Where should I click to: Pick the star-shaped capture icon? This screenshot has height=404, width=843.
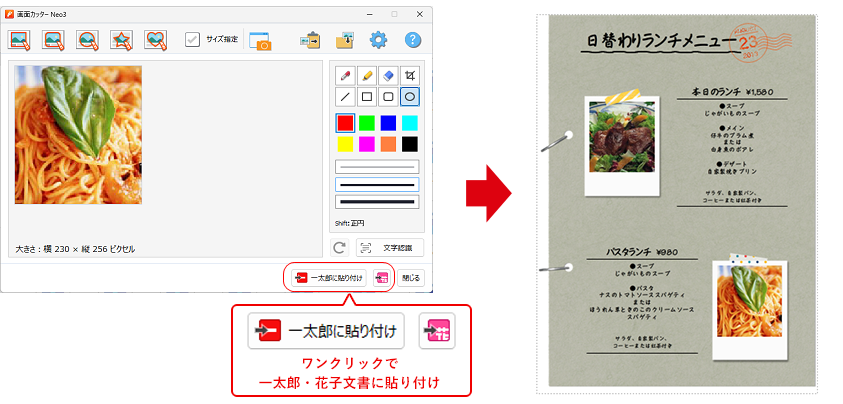pos(121,40)
